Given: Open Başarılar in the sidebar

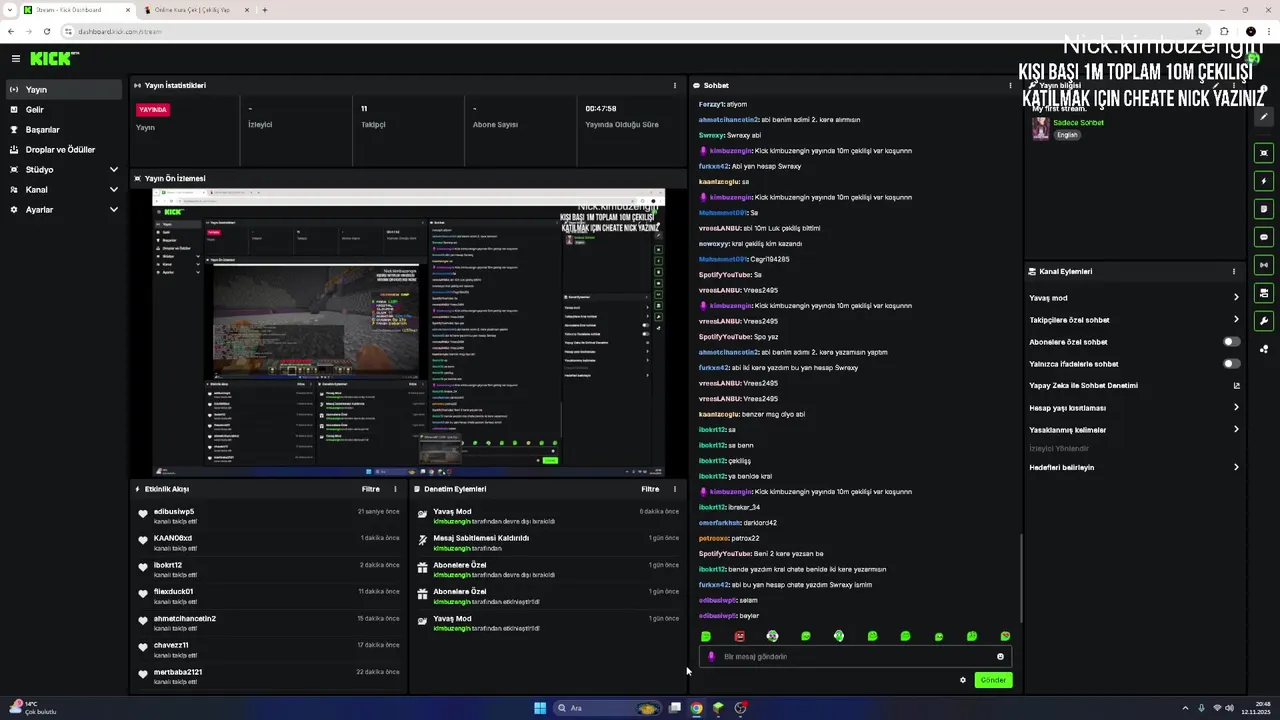Looking at the screenshot, I should 64,130.
